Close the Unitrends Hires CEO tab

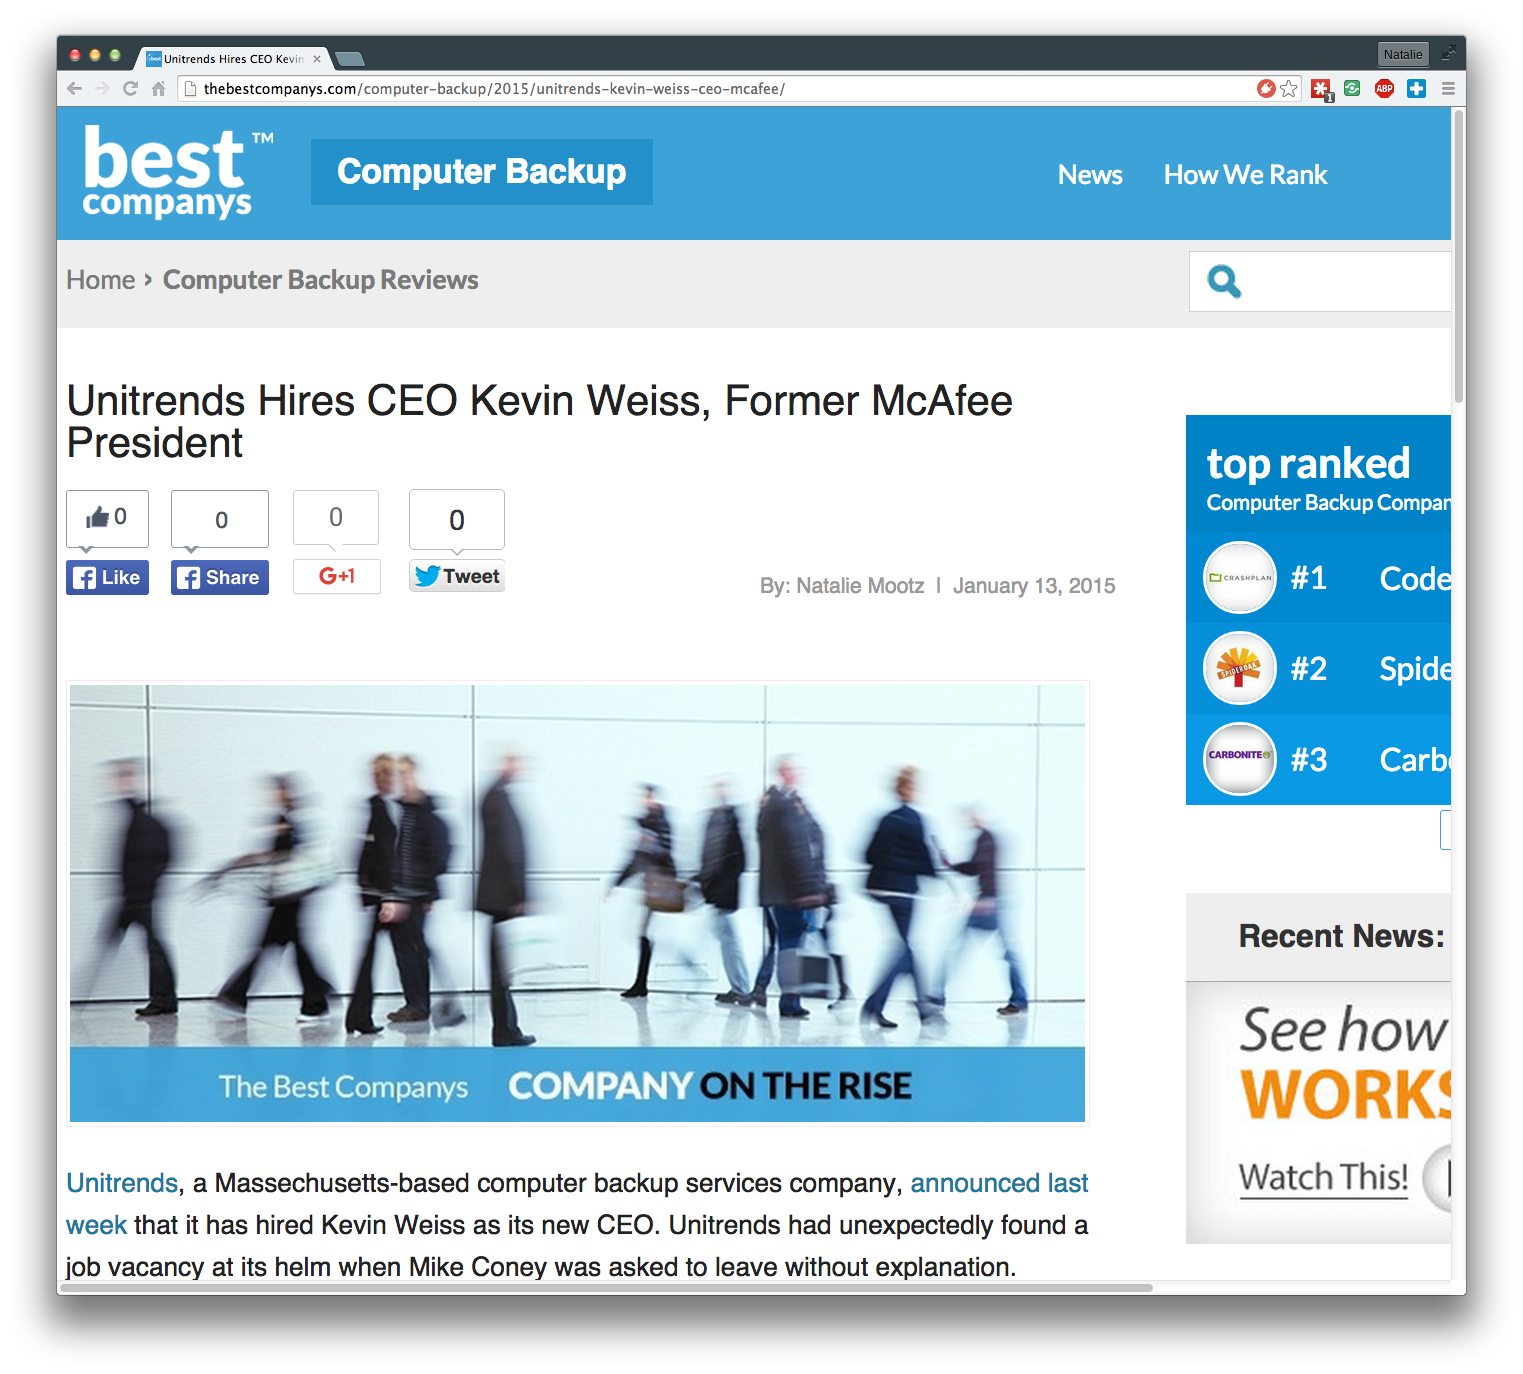[x=317, y=59]
